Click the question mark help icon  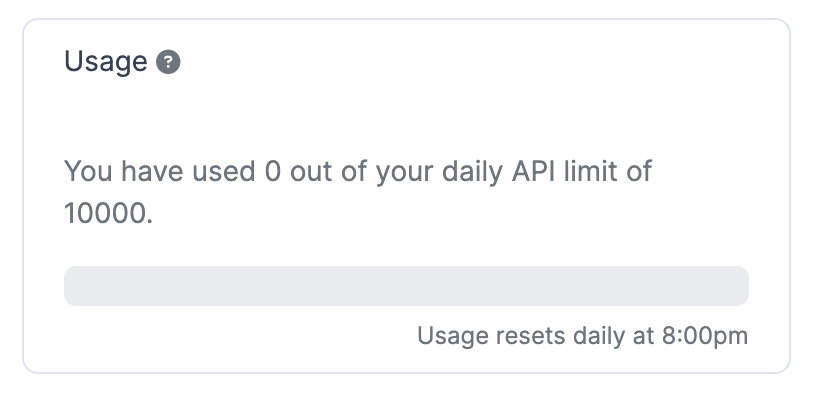(168, 62)
